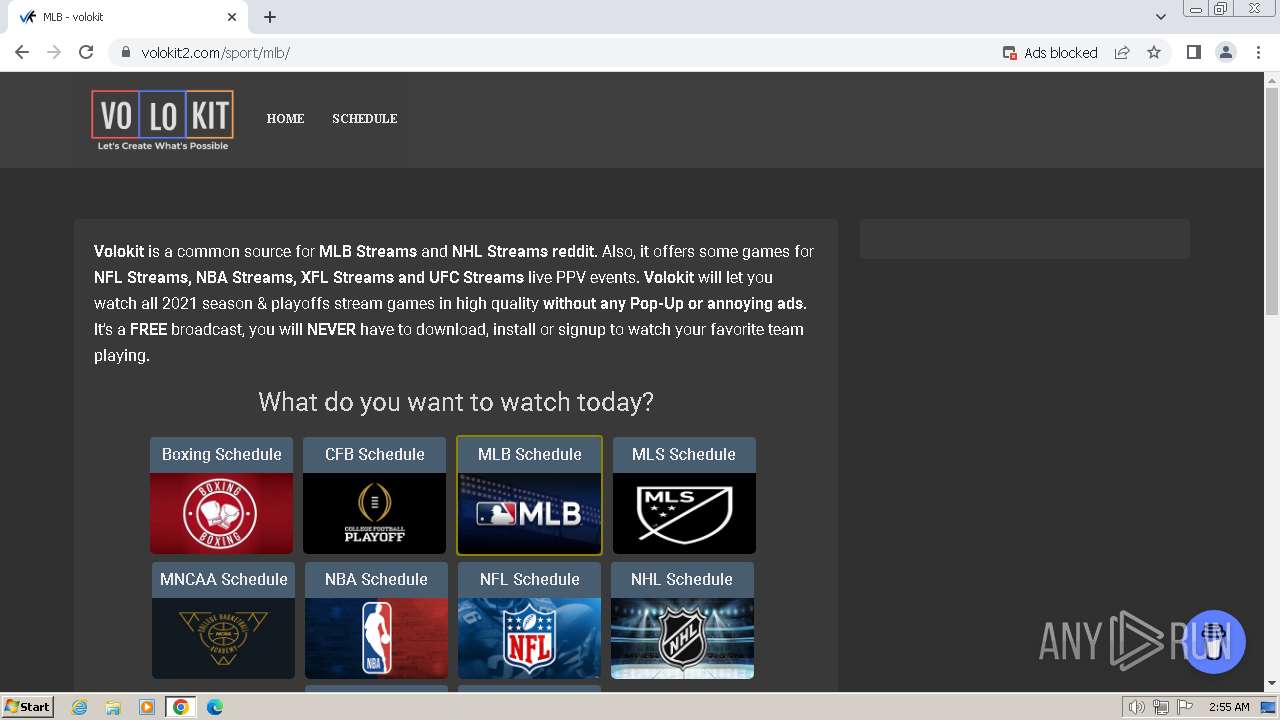This screenshot has height=720, width=1280.
Task: Launch Internet Explorer from taskbar
Action: [79, 707]
